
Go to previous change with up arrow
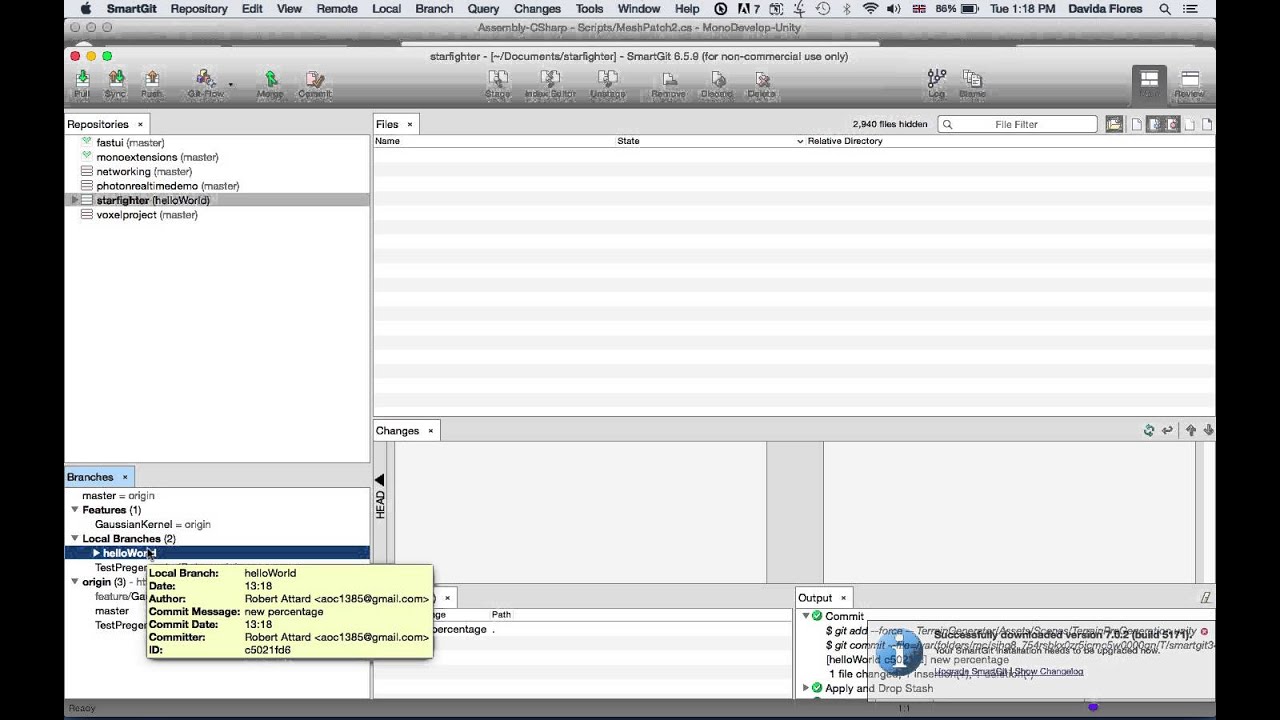click(x=1190, y=430)
